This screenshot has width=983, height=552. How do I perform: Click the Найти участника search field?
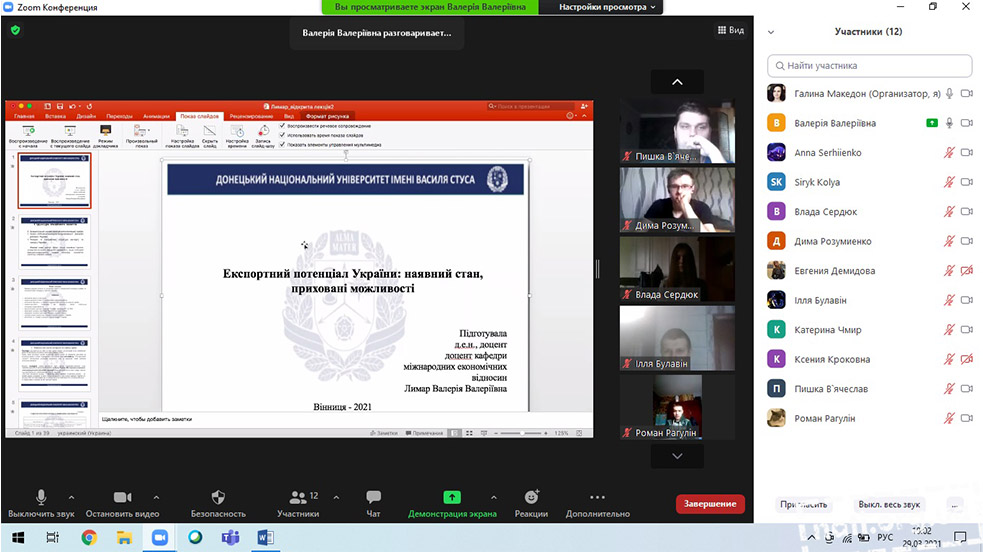point(870,66)
